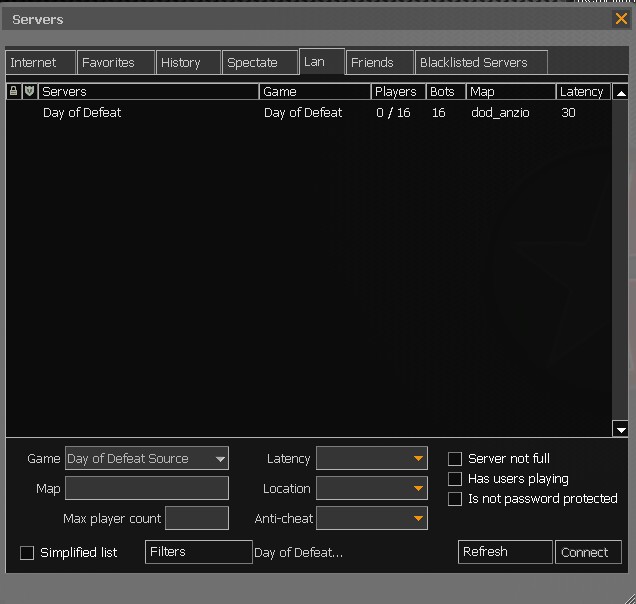Image resolution: width=636 pixels, height=604 pixels.
Task: Enable Server not full checkbox
Action: click(455, 459)
